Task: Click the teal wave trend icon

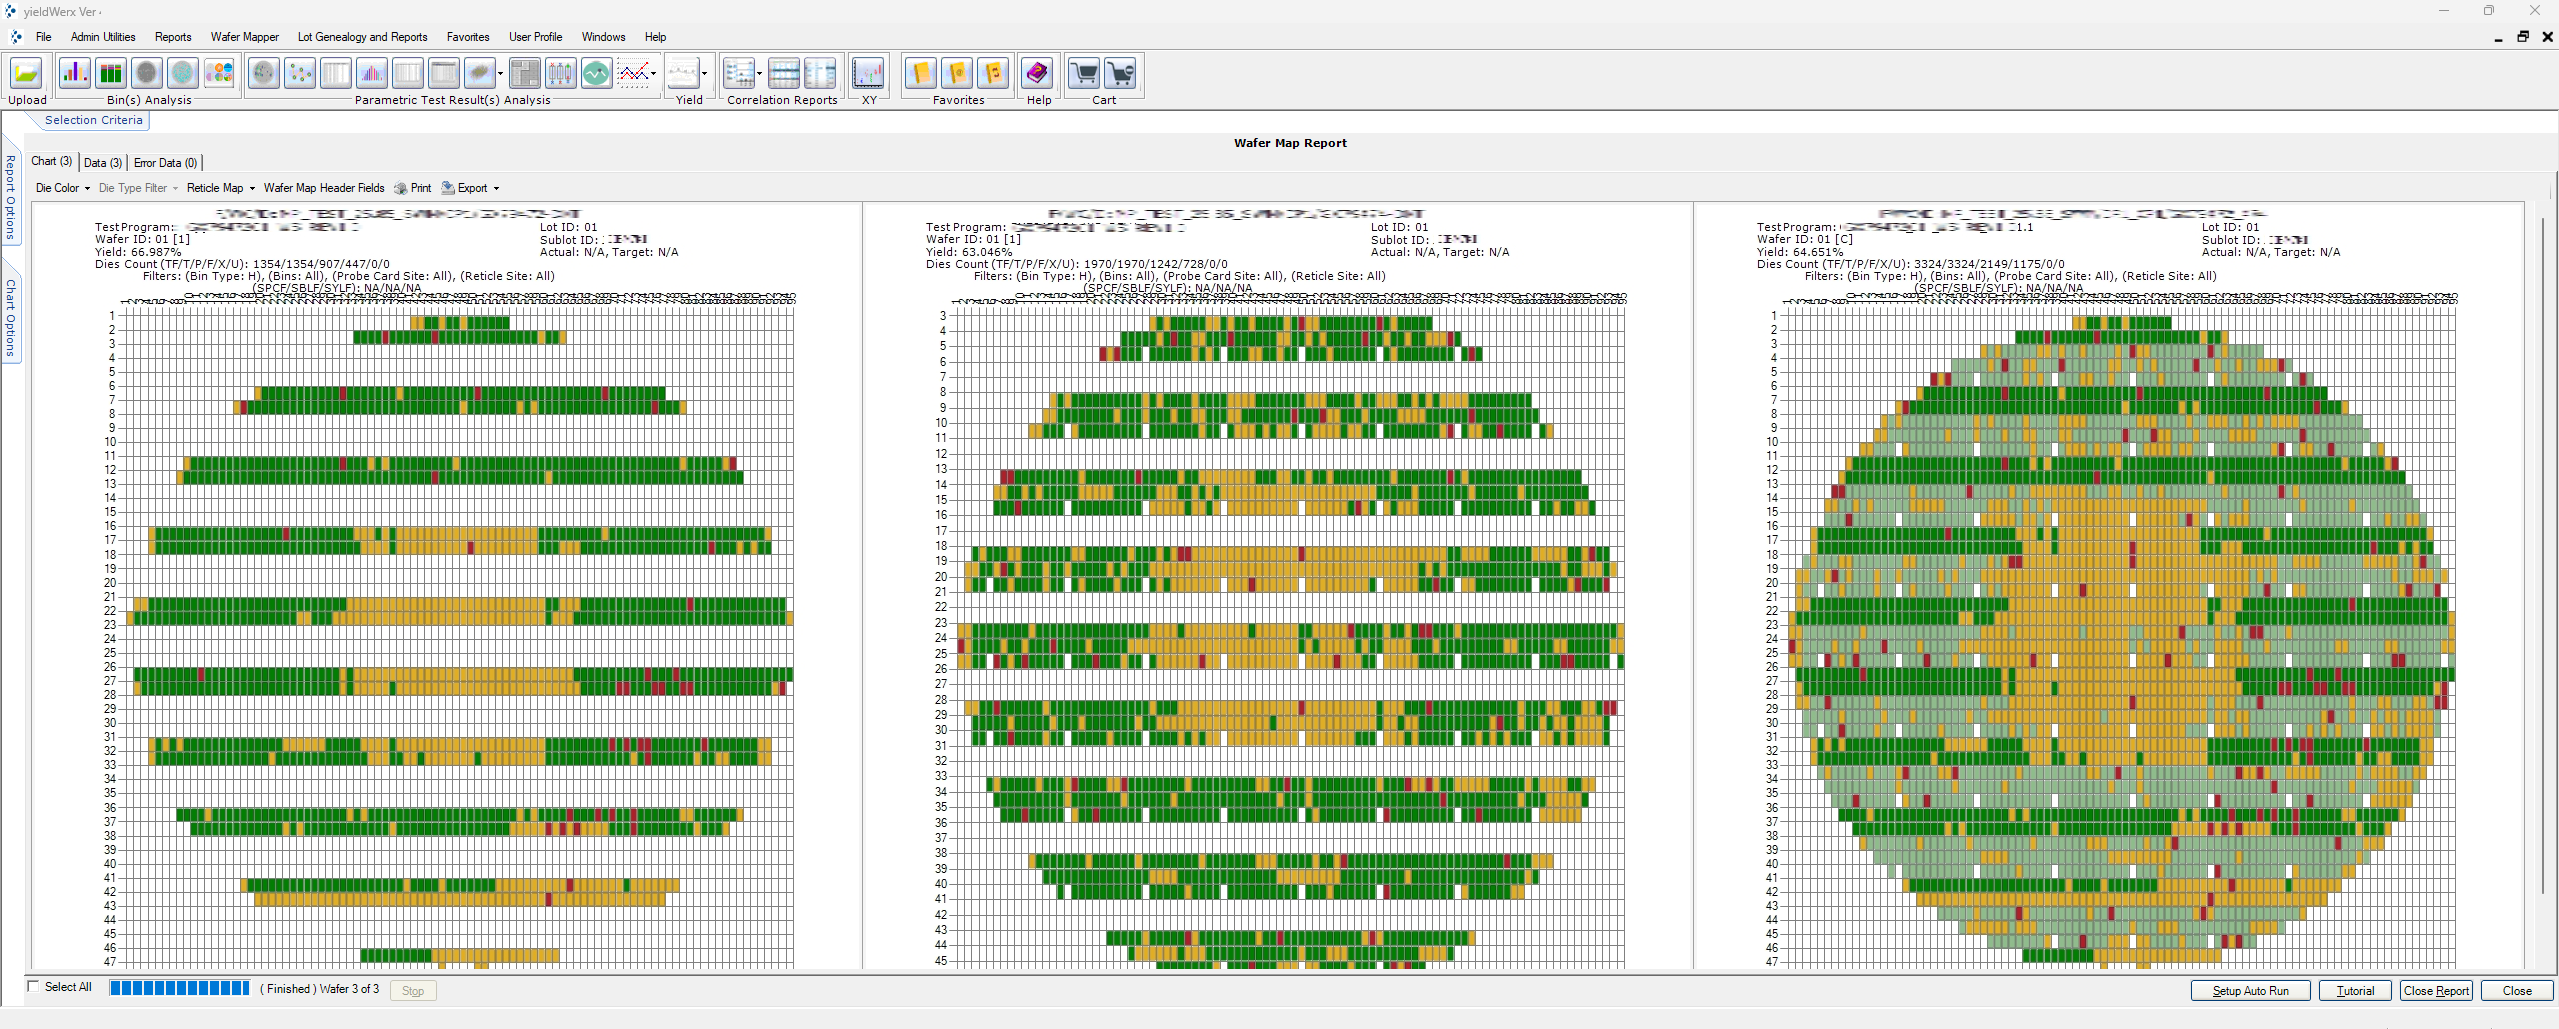Action: (x=597, y=73)
